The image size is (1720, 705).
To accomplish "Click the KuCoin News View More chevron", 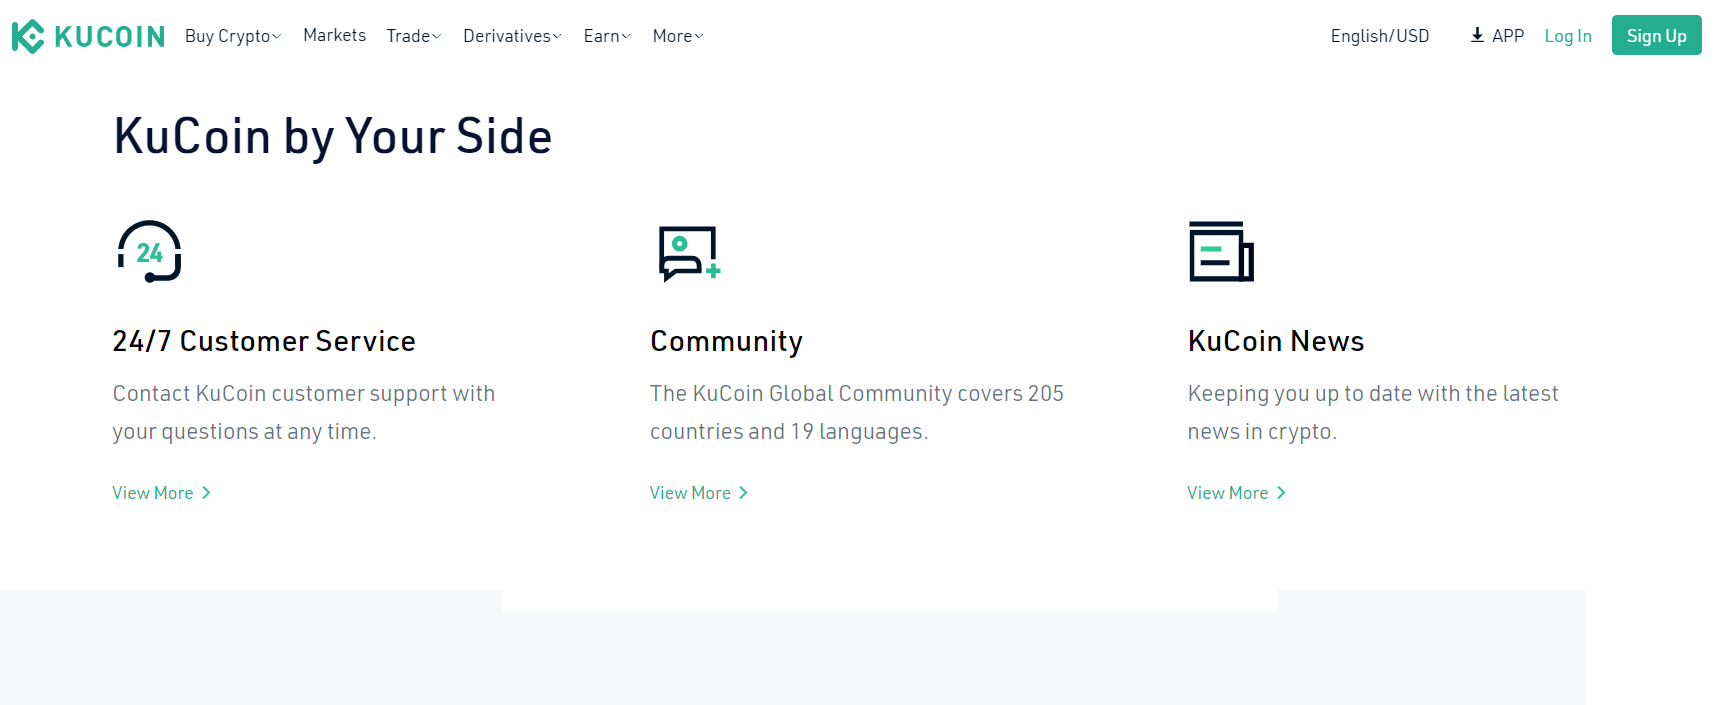I will tap(1281, 493).
